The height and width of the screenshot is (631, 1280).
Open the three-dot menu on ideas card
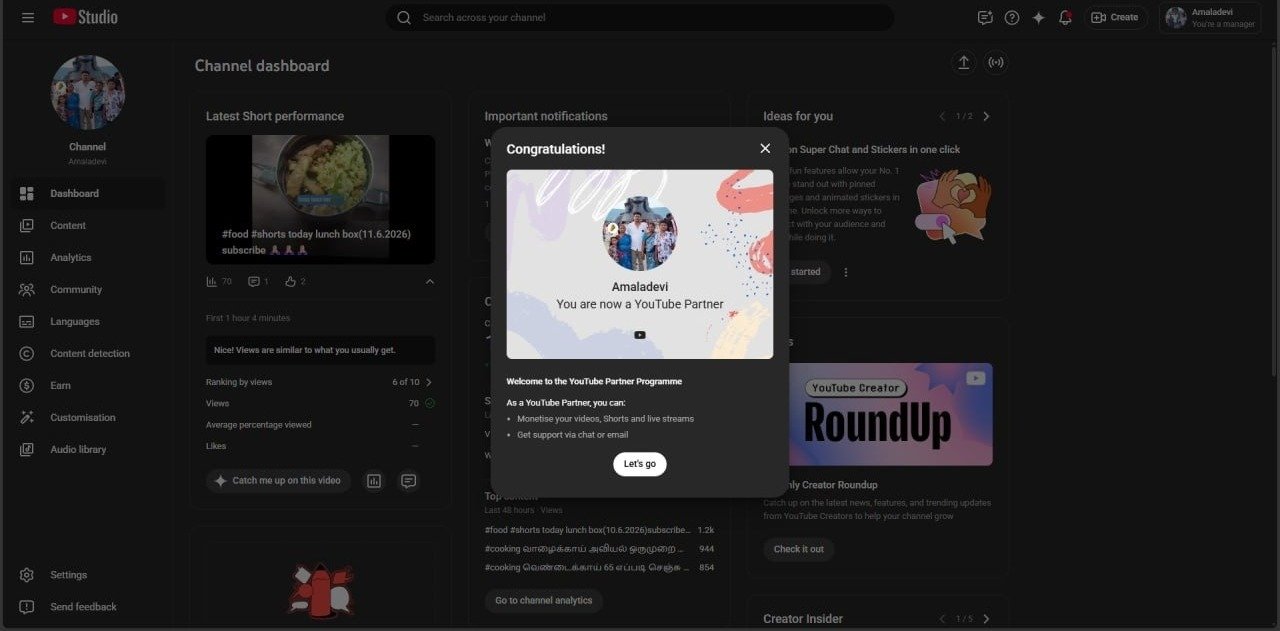click(846, 272)
